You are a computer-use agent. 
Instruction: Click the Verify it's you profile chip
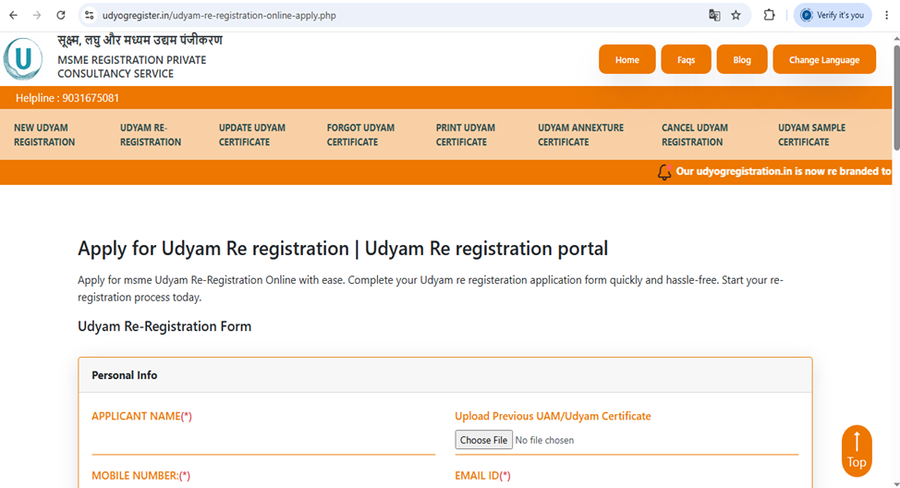point(833,16)
